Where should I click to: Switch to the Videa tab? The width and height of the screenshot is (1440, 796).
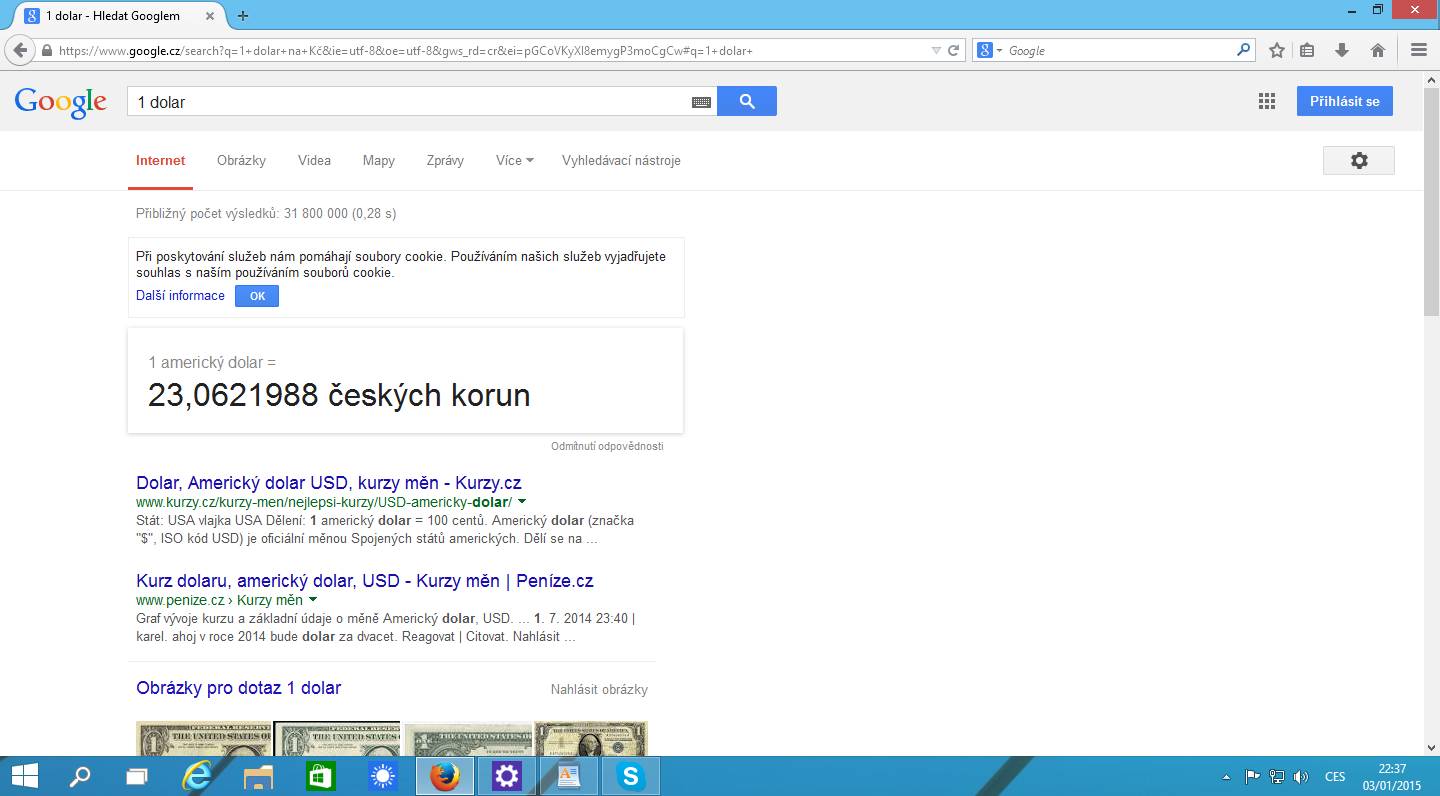[x=314, y=160]
